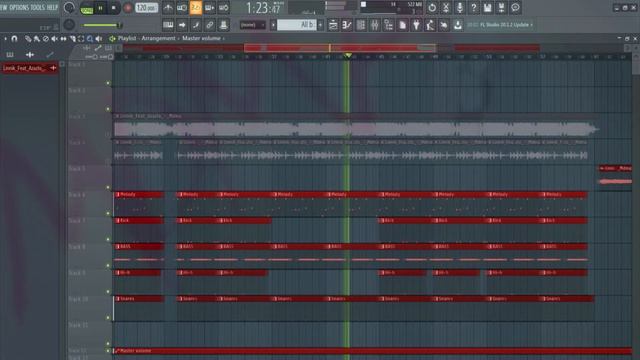Expand the separator arrow after Arrangement
This screenshot has height=360, width=640.
(178, 38)
